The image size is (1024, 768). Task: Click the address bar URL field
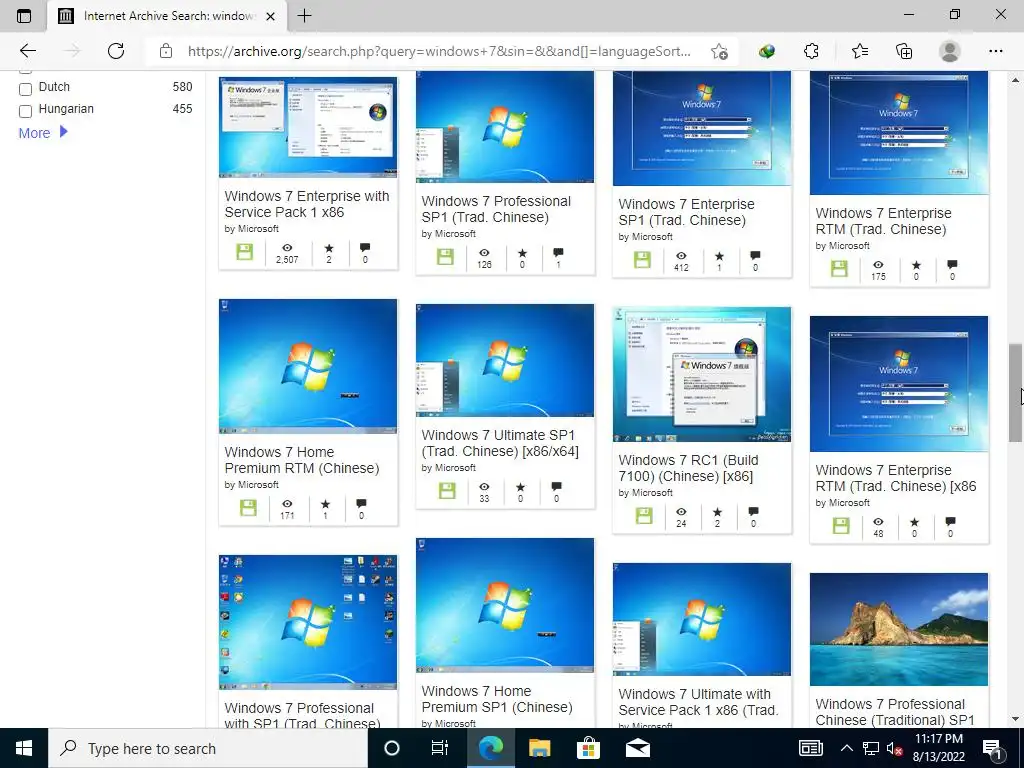point(439,51)
